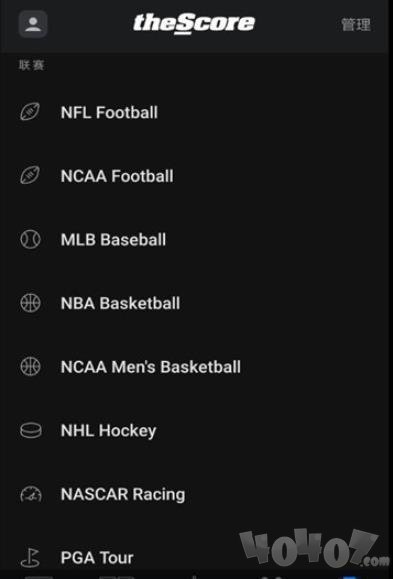Screen dimensions: 393x579
Task: Click theScore logo in header
Action: point(194,24)
